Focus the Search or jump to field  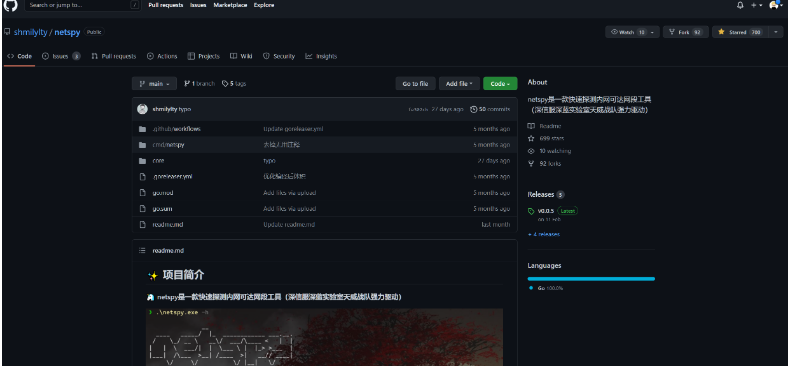(x=83, y=5)
